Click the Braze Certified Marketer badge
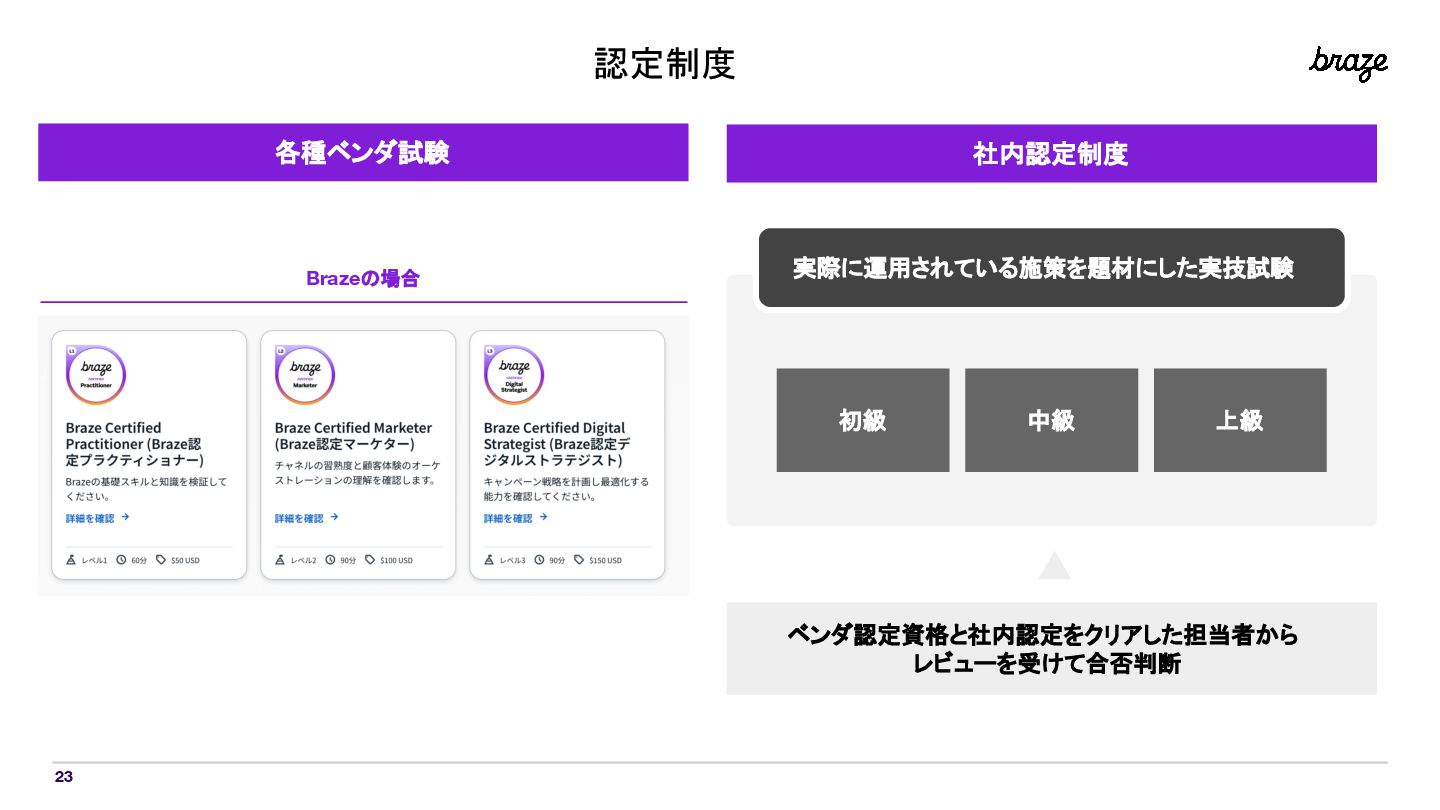1440x810 pixels. tap(305, 375)
